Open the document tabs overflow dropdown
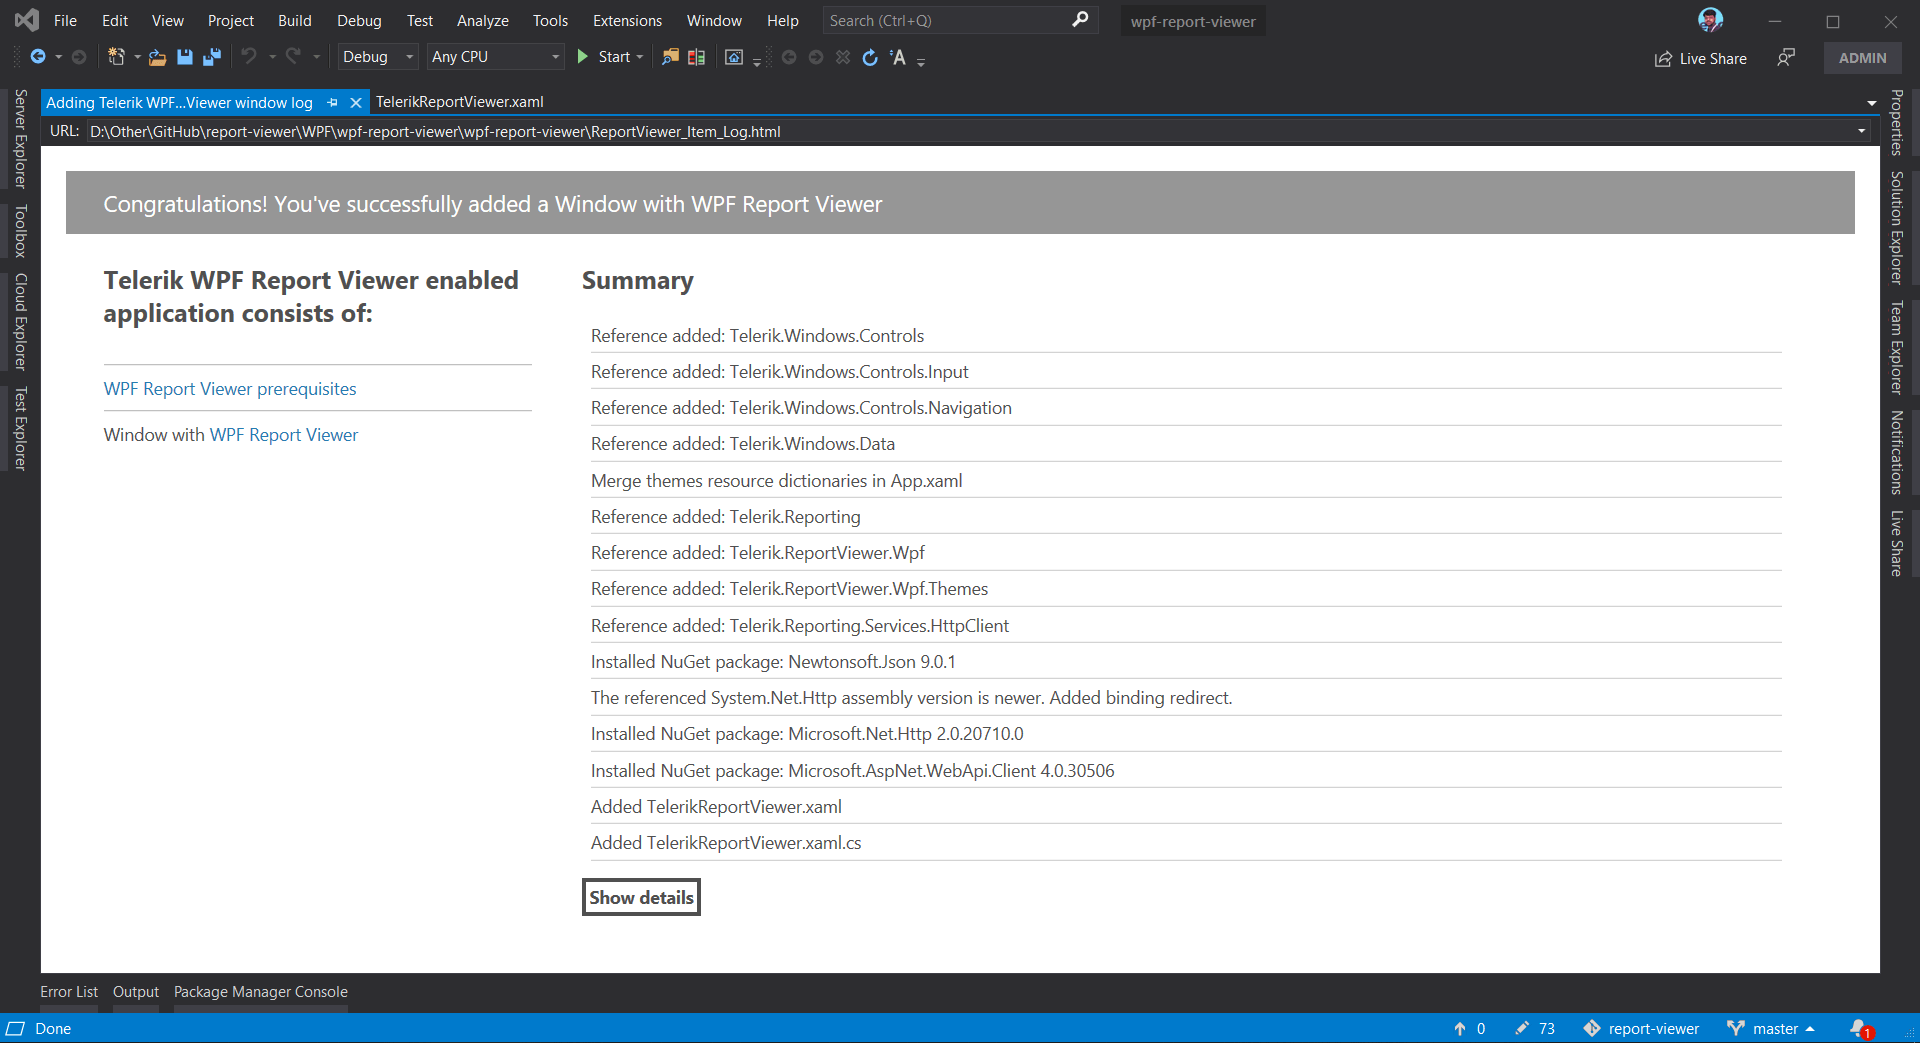This screenshot has height=1043, width=1920. point(1871,103)
